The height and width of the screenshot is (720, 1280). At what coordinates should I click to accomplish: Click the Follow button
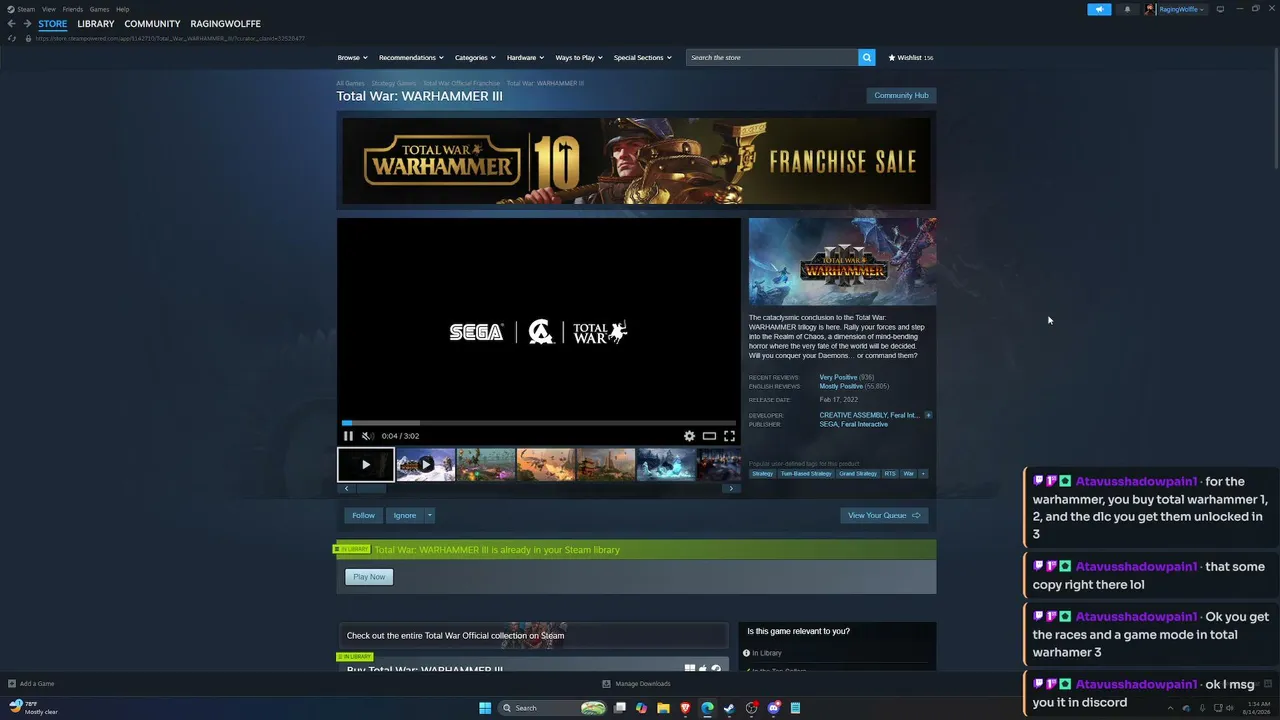tap(363, 515)
